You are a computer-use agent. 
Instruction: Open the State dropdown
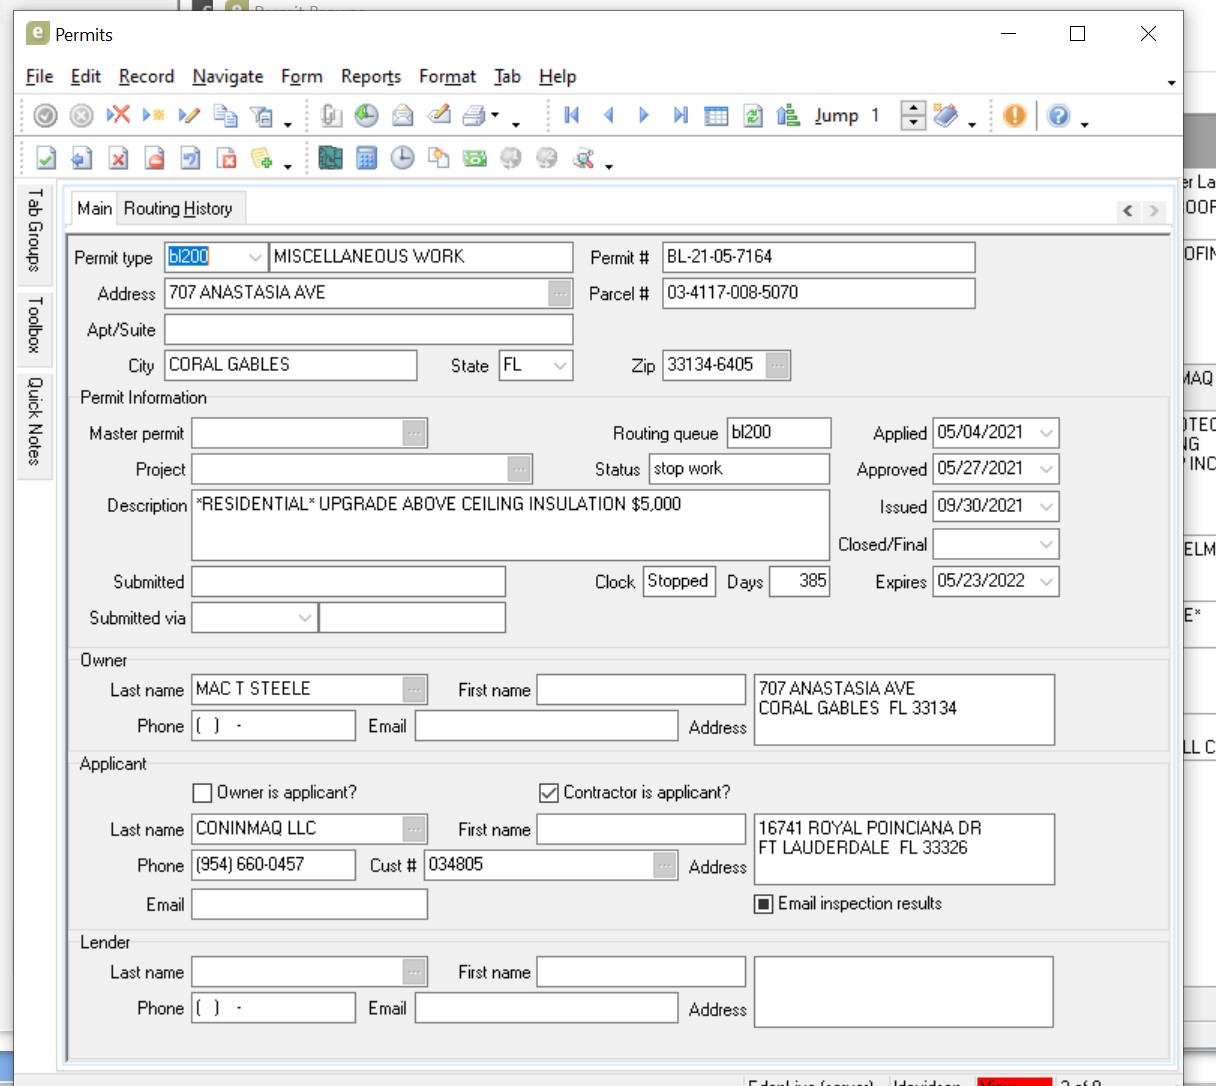[x=560, y=366]
